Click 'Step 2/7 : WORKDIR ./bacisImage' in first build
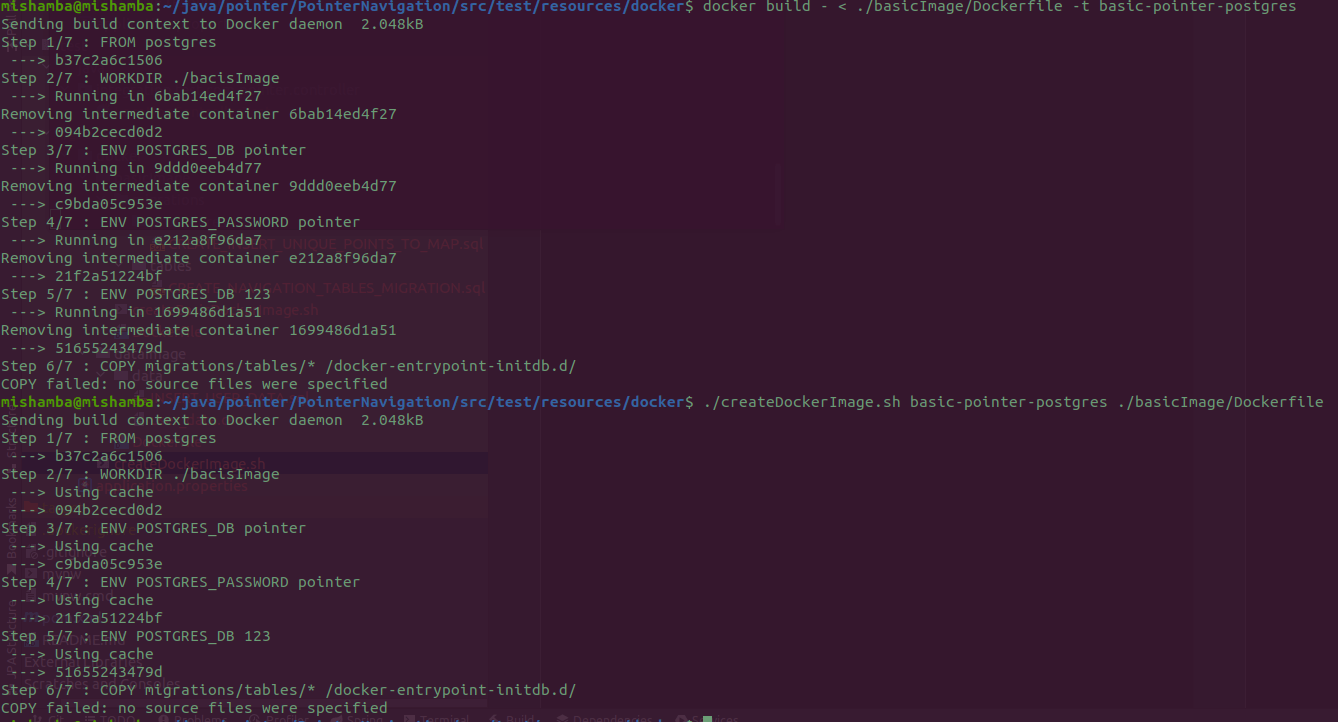This screenshot has width=1338, height=722. (140, 78)
